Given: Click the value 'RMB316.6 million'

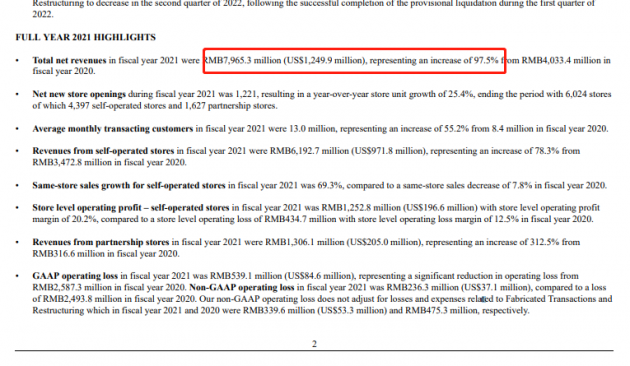Looking at the screenshot, I should (68, 254).
